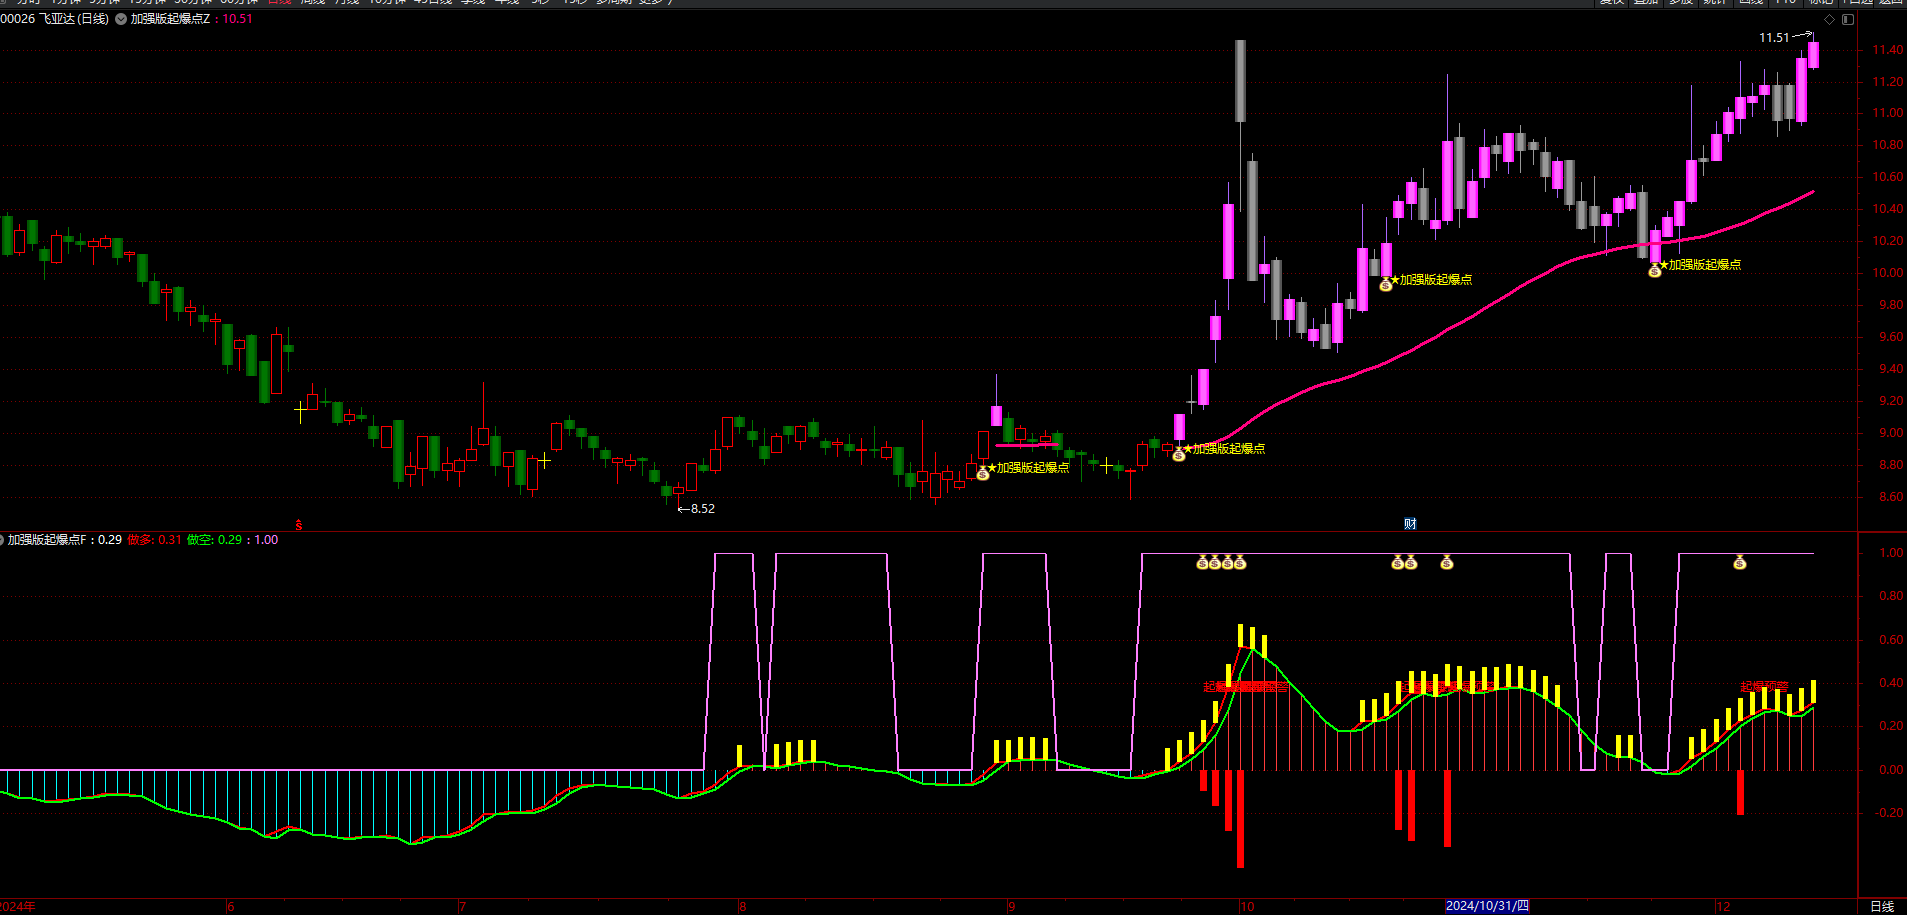
Task: Click the low price label 8.52
Action: click(703, 509)
